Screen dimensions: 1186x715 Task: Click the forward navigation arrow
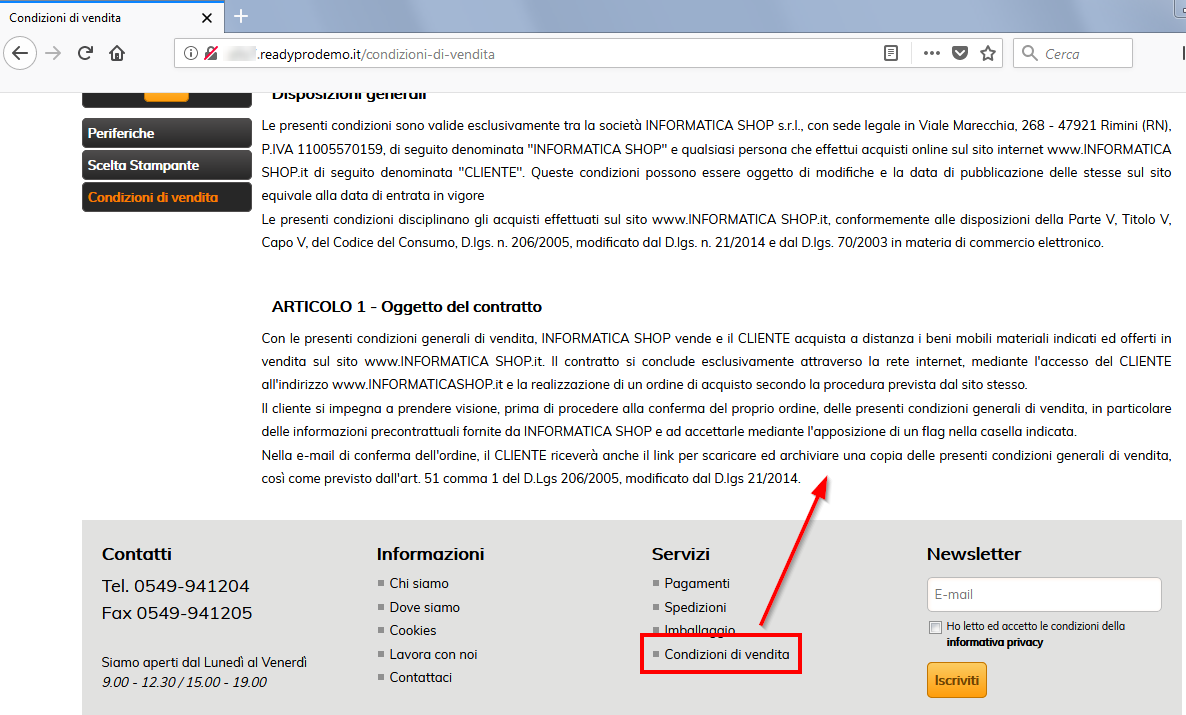(53, 53)
